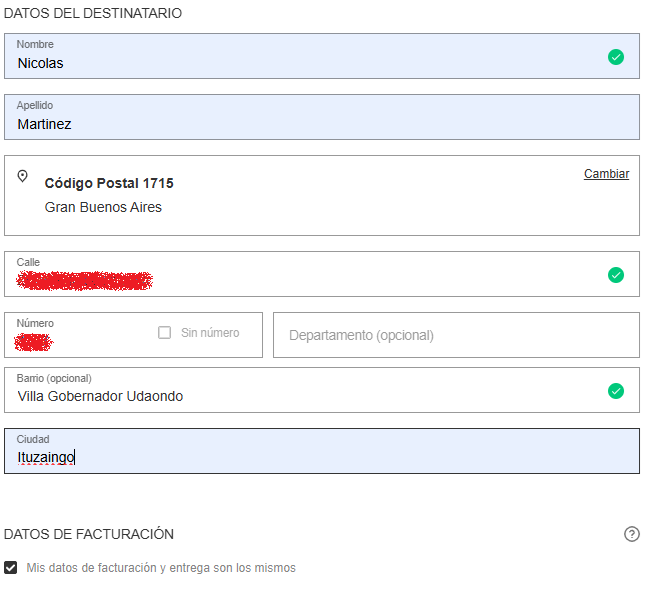Click the location pin icon

tap(23, 176)
